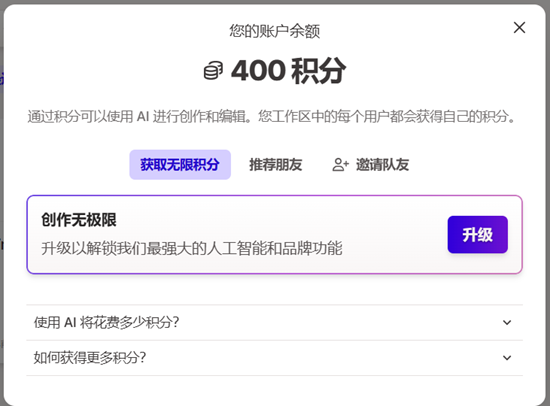Screen dimensions: 550x406
Task: Click the 创作无极限 card heading
Action: point(79,220)
